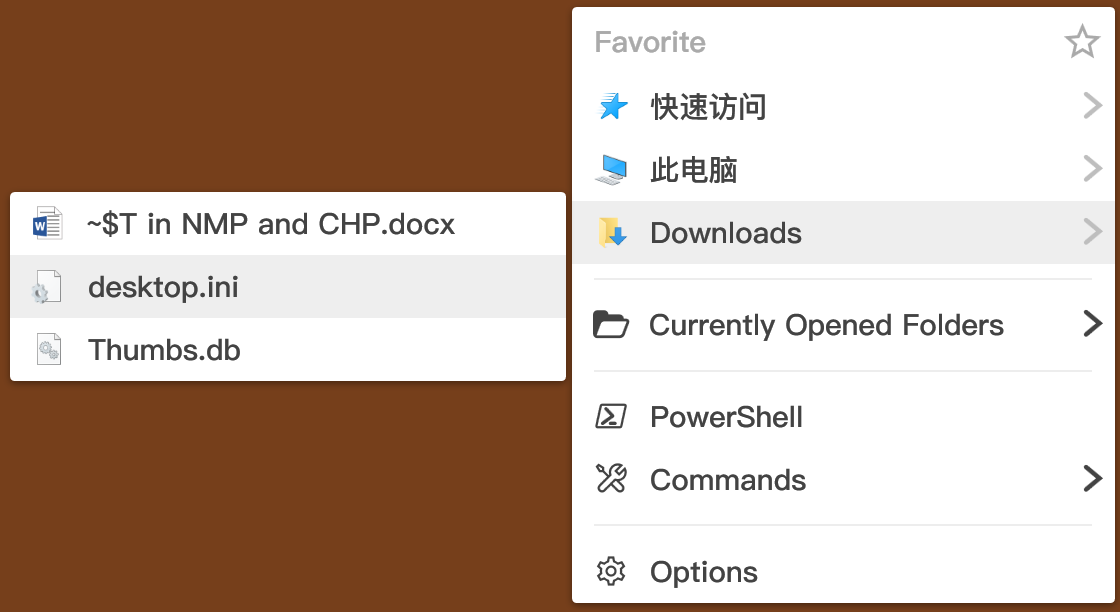The height and width of the screenshot is (612, 1120).
Task: Expand the 此电脑 submenu arrow
Action: (1092, 169)
